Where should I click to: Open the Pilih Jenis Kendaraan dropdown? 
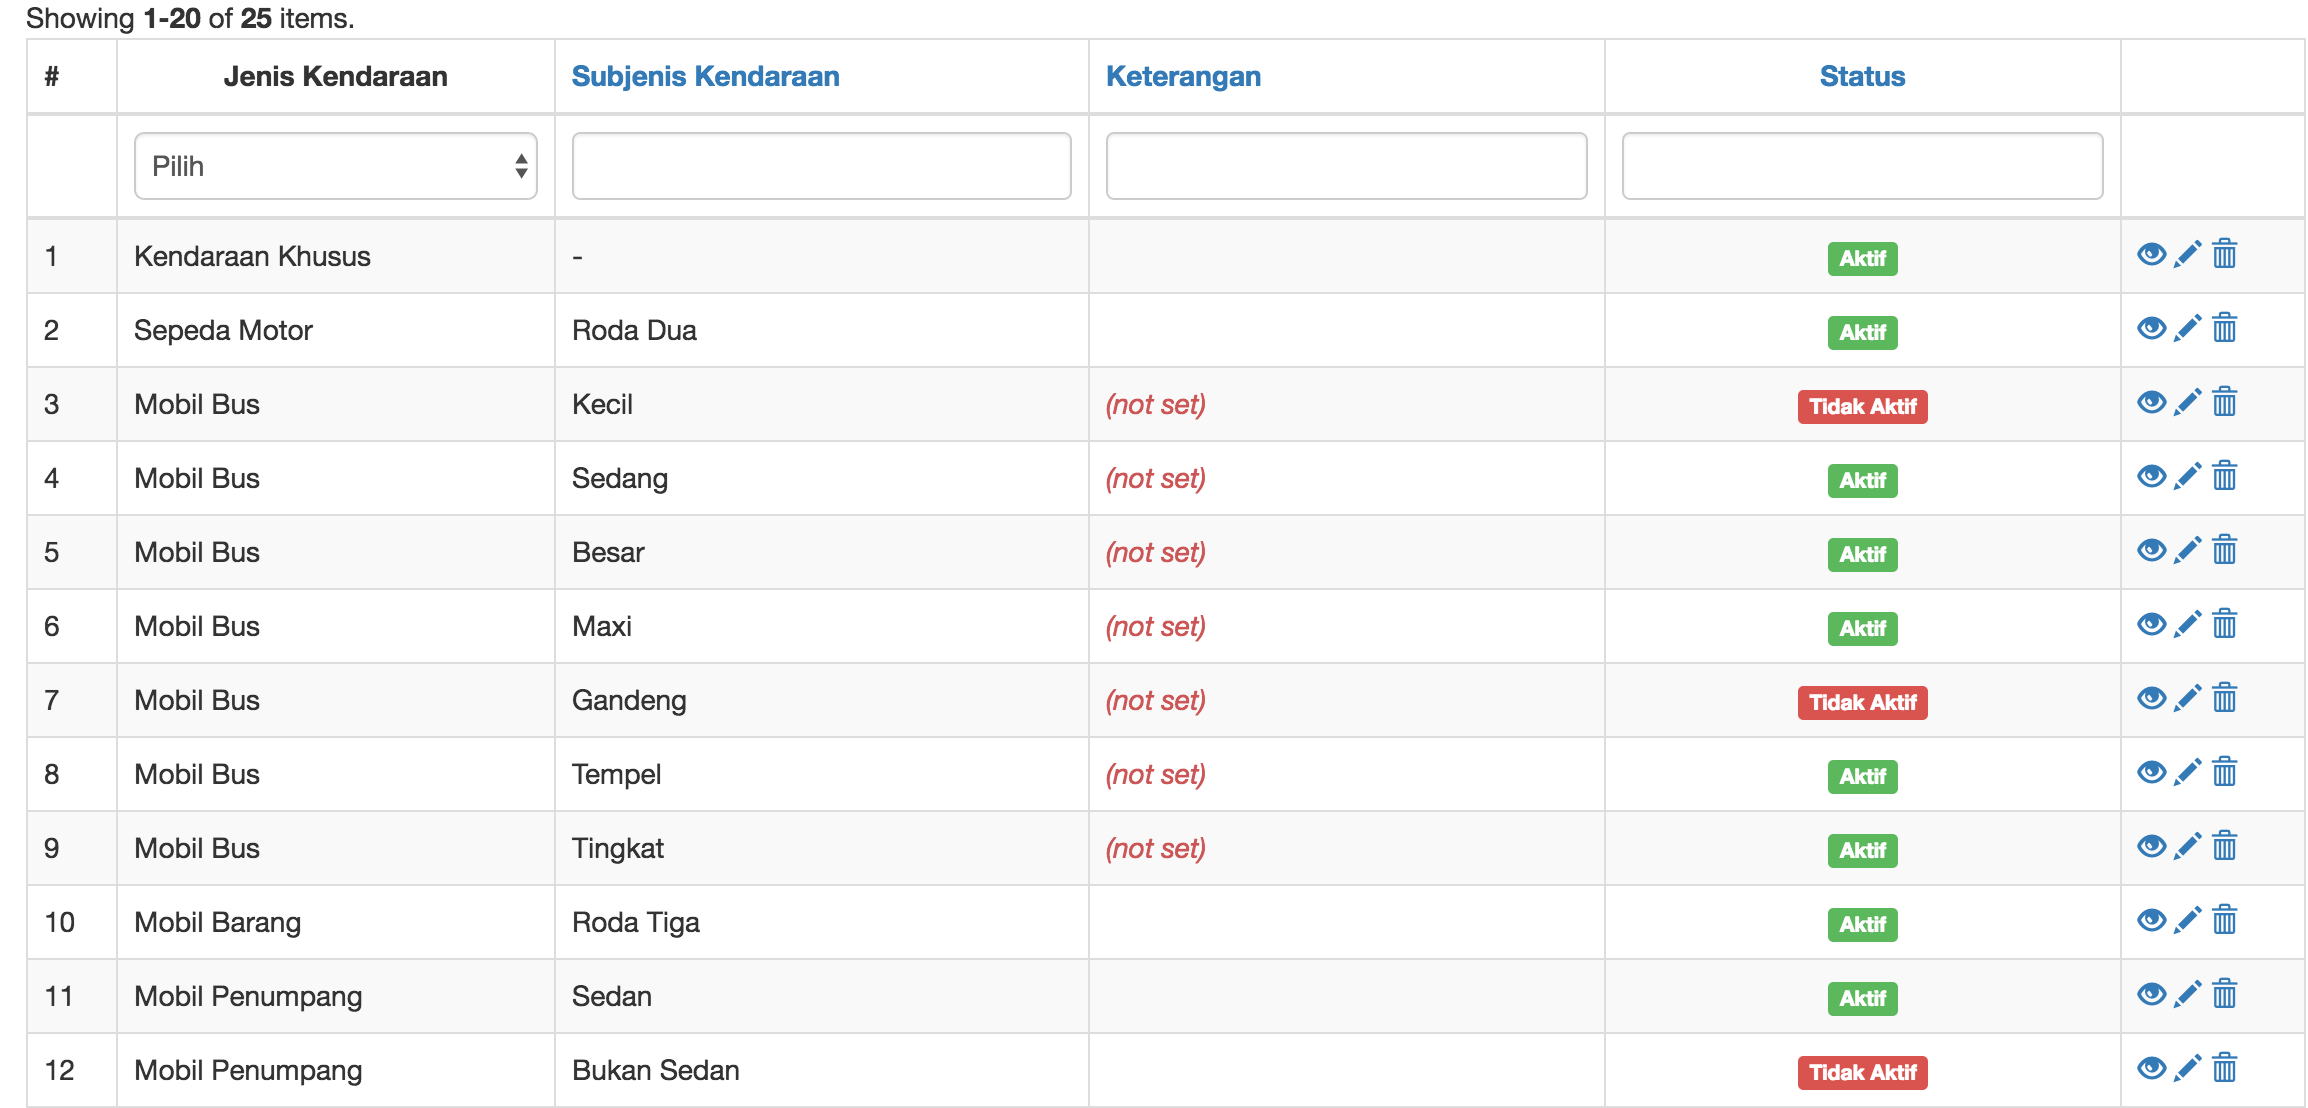335,166
